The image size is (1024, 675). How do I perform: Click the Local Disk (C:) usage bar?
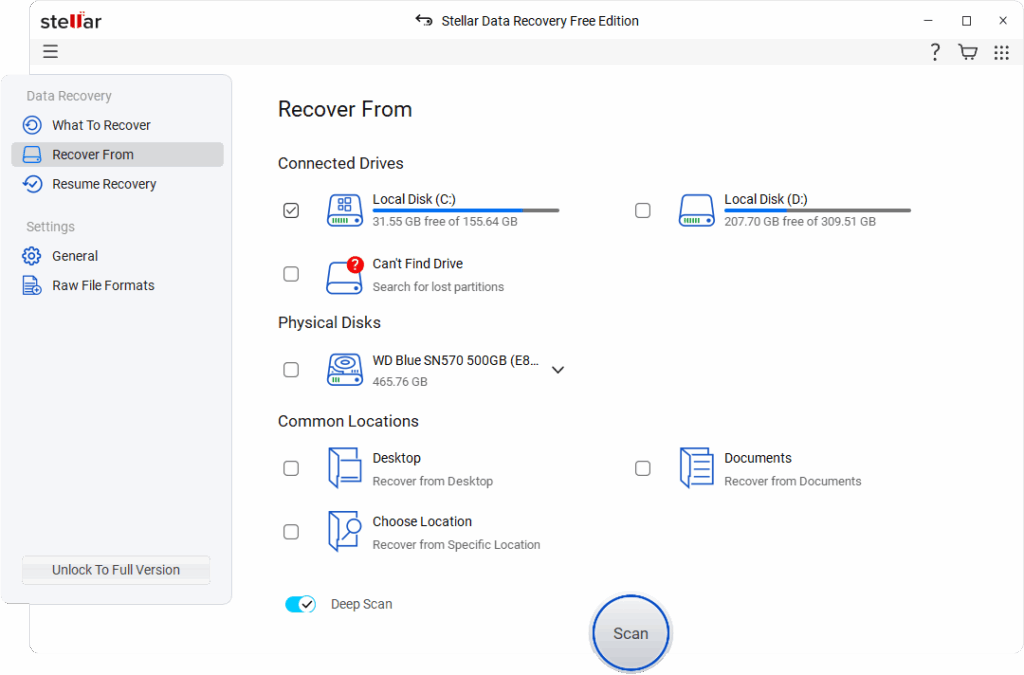pyautogui.click(x=466, y=210)
